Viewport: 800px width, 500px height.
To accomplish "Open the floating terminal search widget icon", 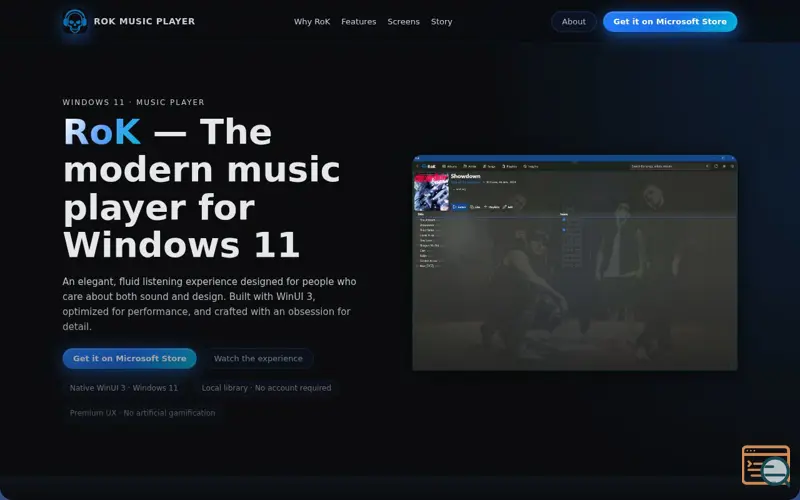I will [x=766, y=465].
